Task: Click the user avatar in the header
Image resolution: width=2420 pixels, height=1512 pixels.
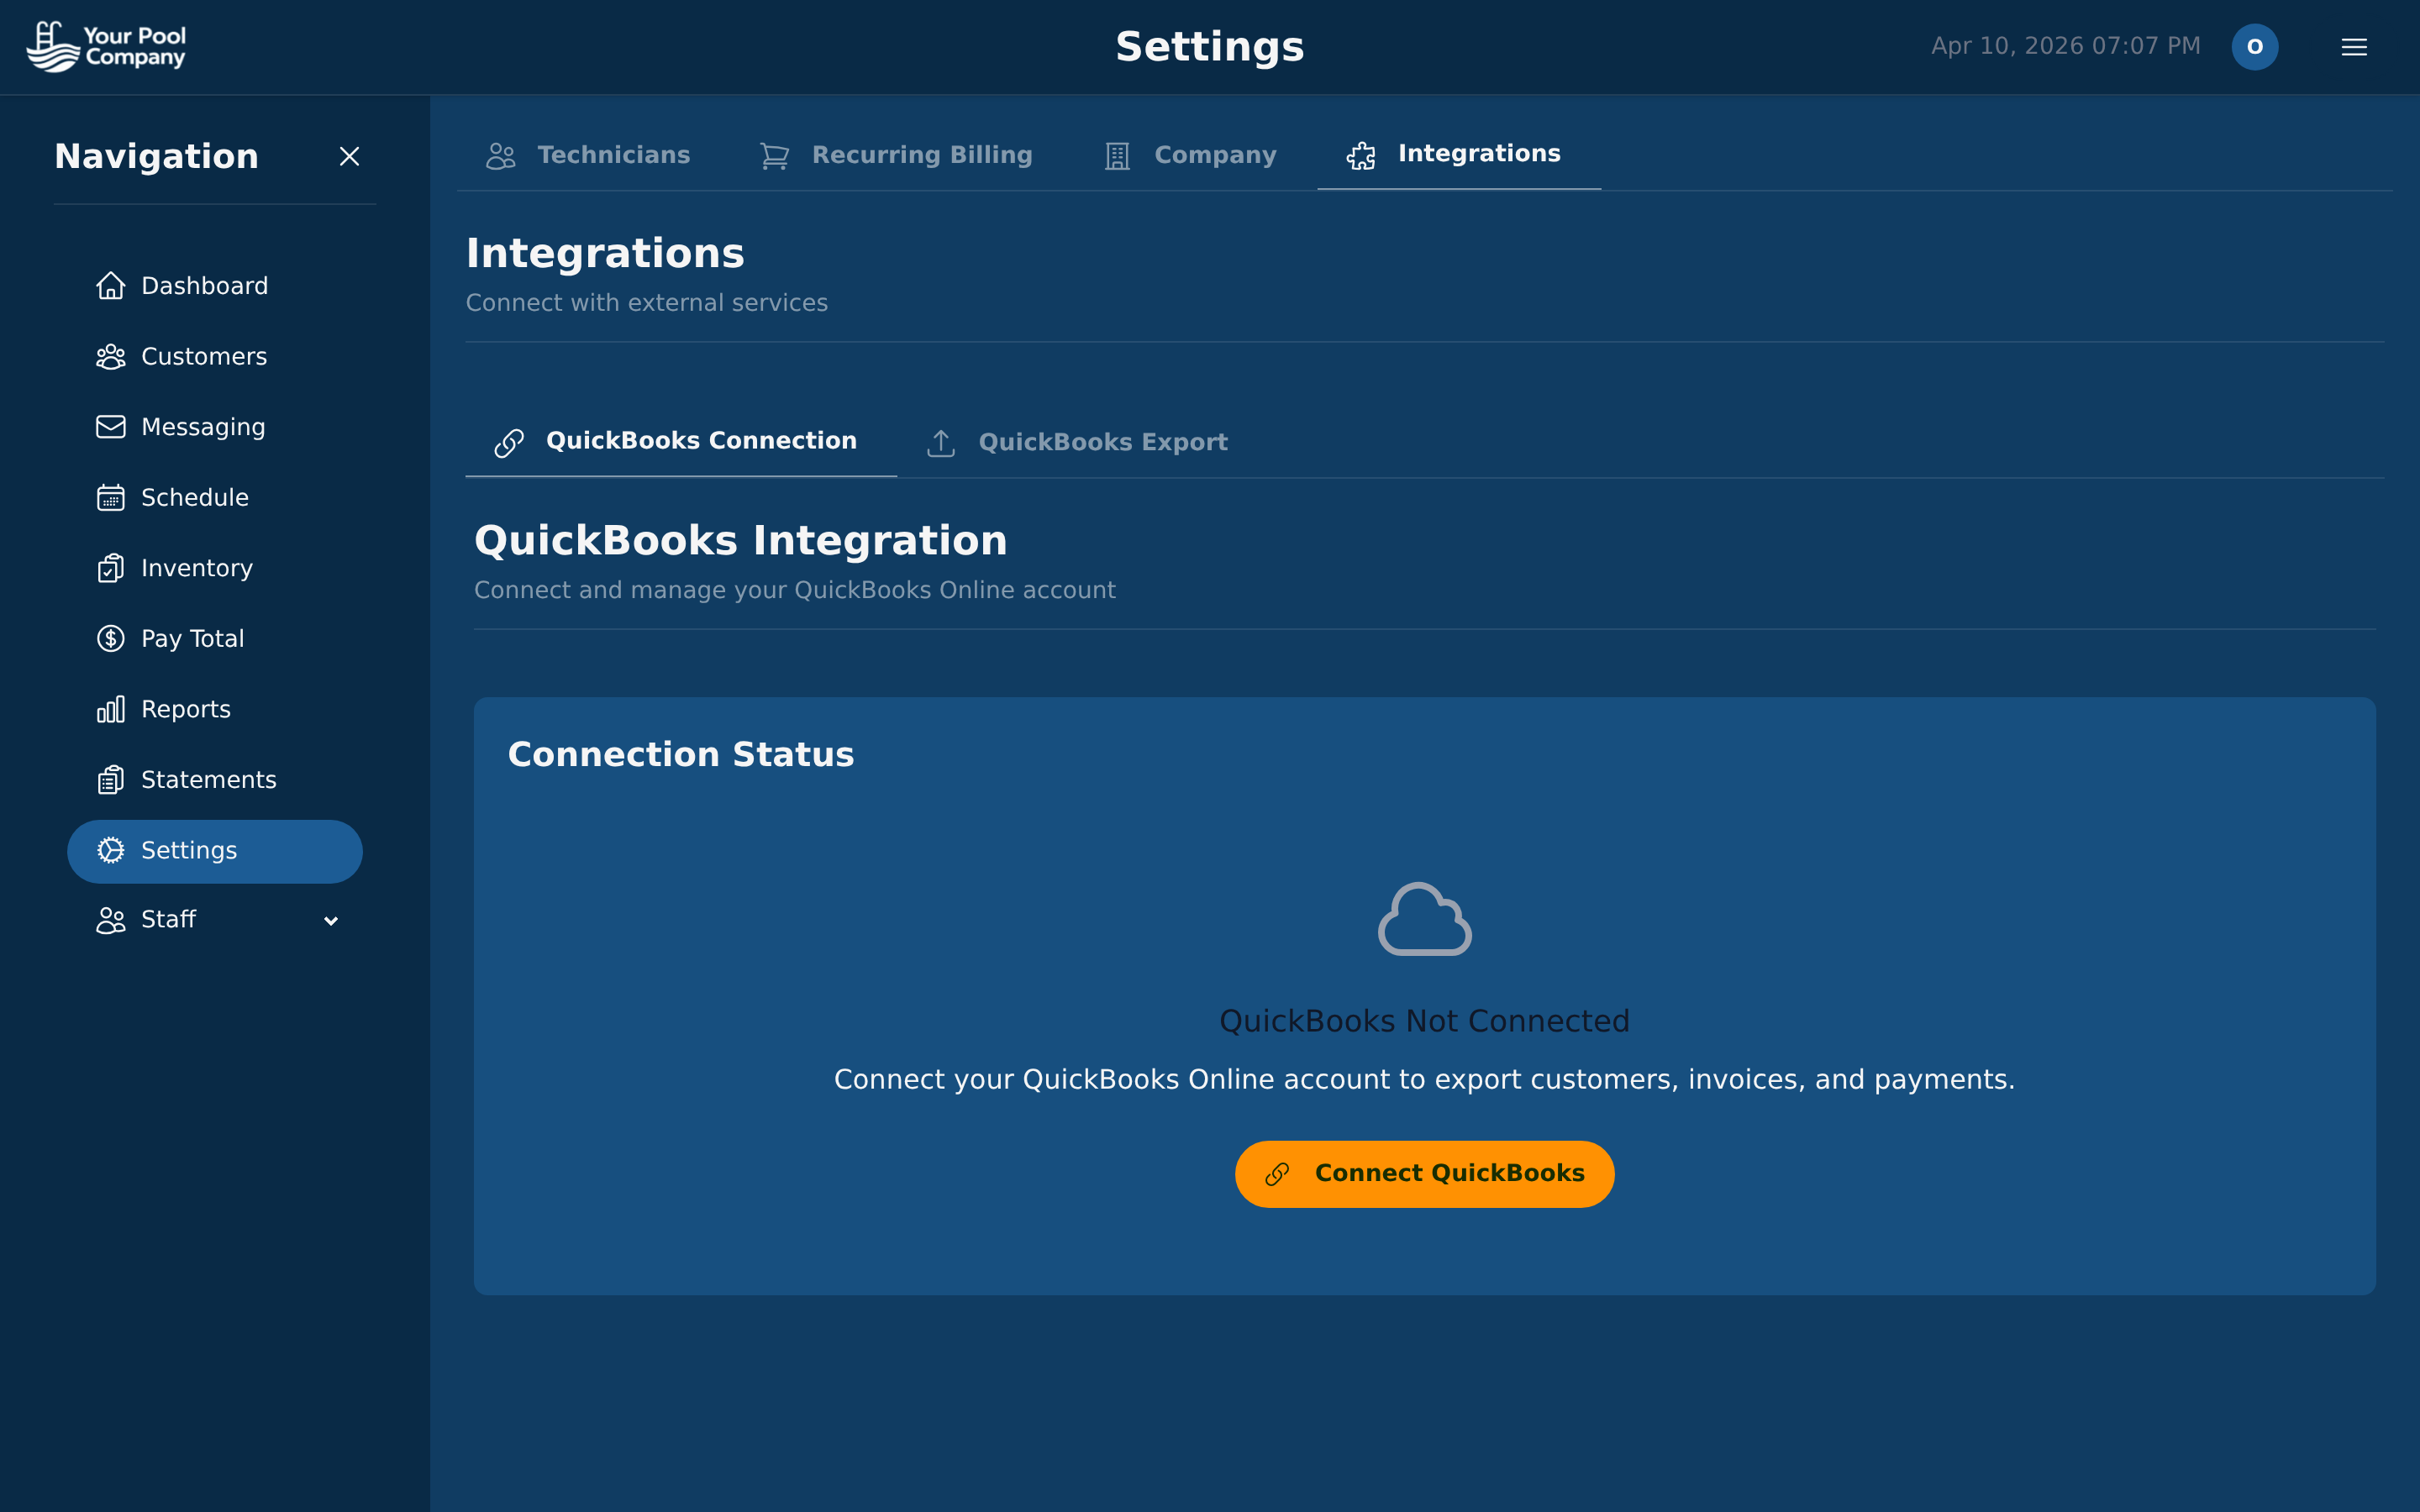Action: coord(2255,46)
